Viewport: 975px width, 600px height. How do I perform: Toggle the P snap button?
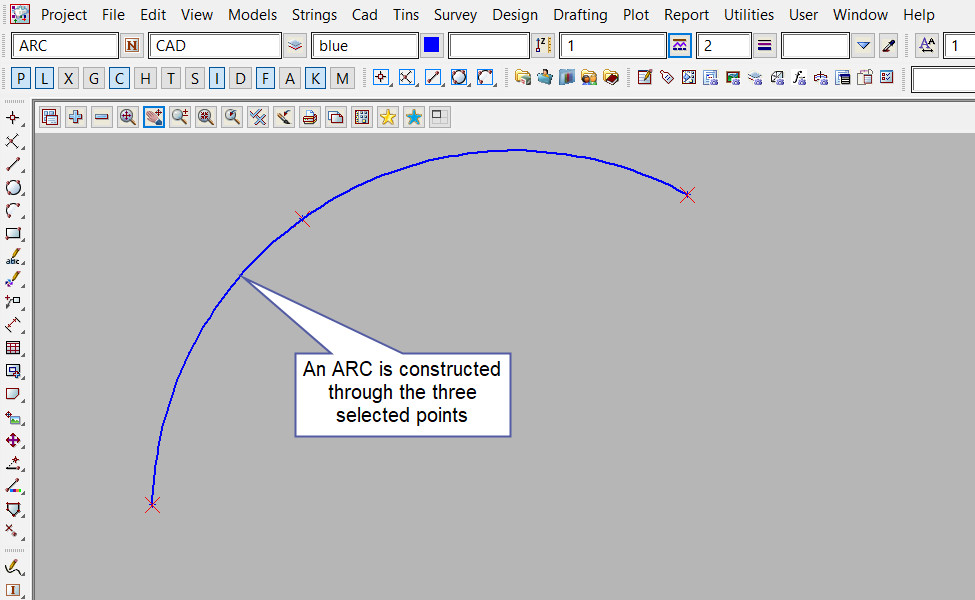point(22,79)
